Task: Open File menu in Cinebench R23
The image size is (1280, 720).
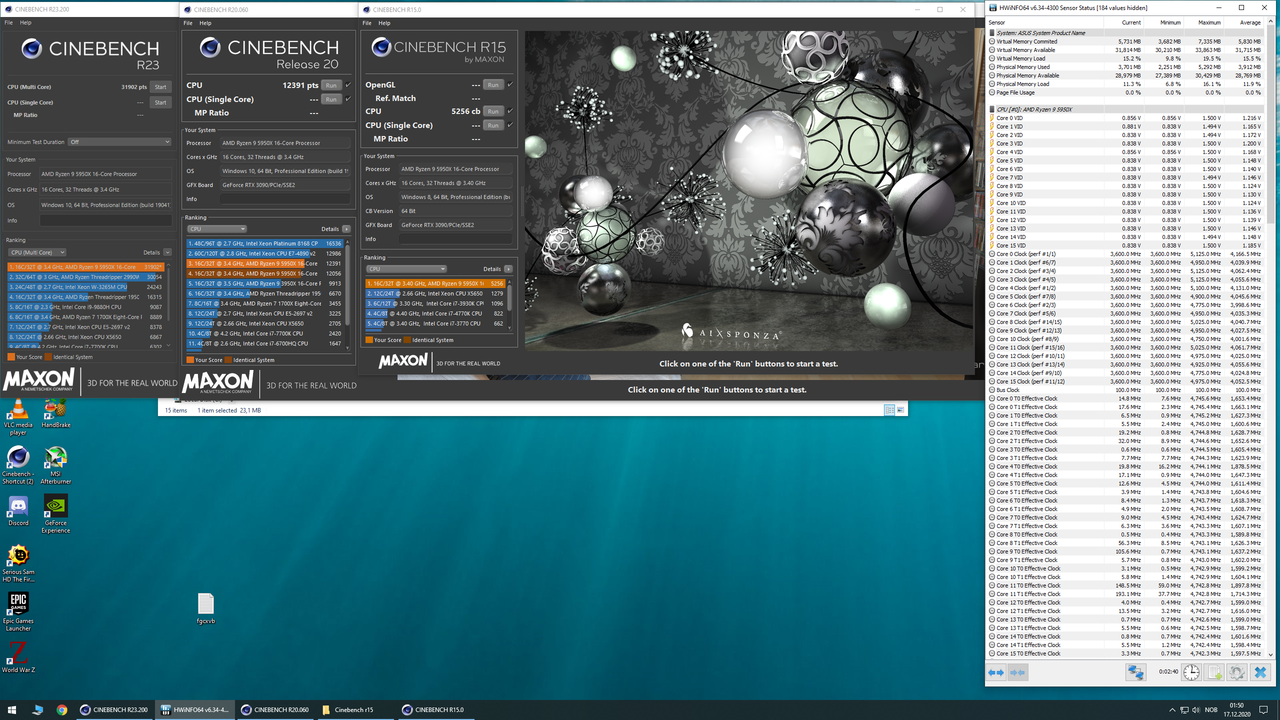Action: [x=9, y=22]
